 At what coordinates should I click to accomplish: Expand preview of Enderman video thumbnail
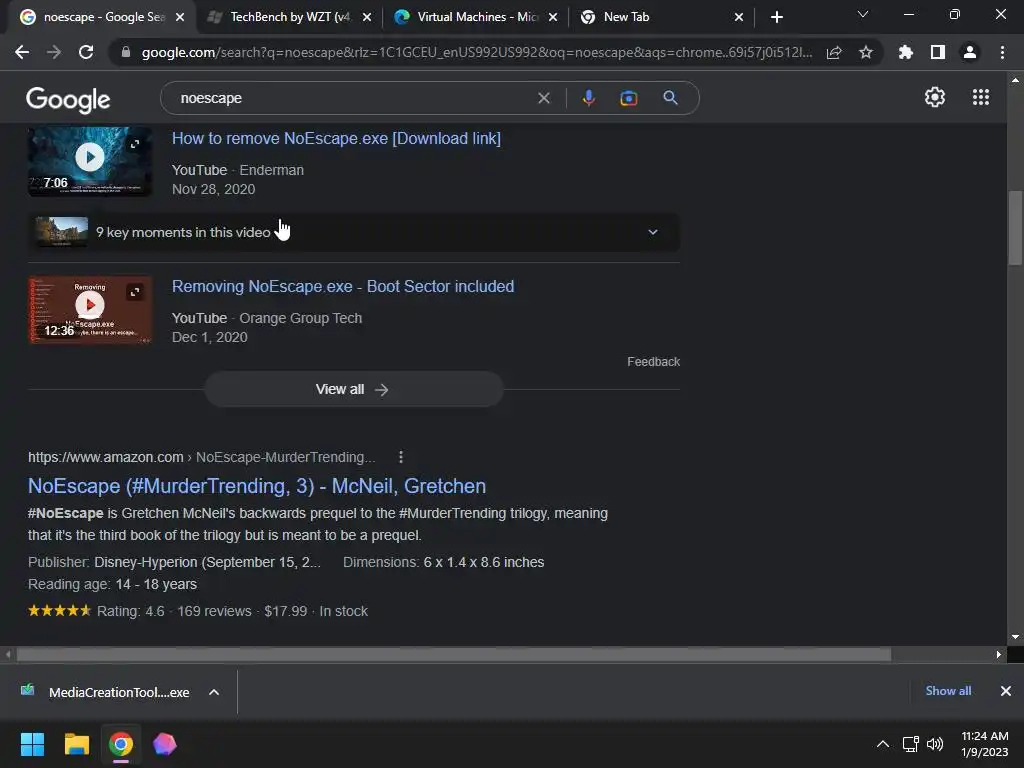click(135, 144)
